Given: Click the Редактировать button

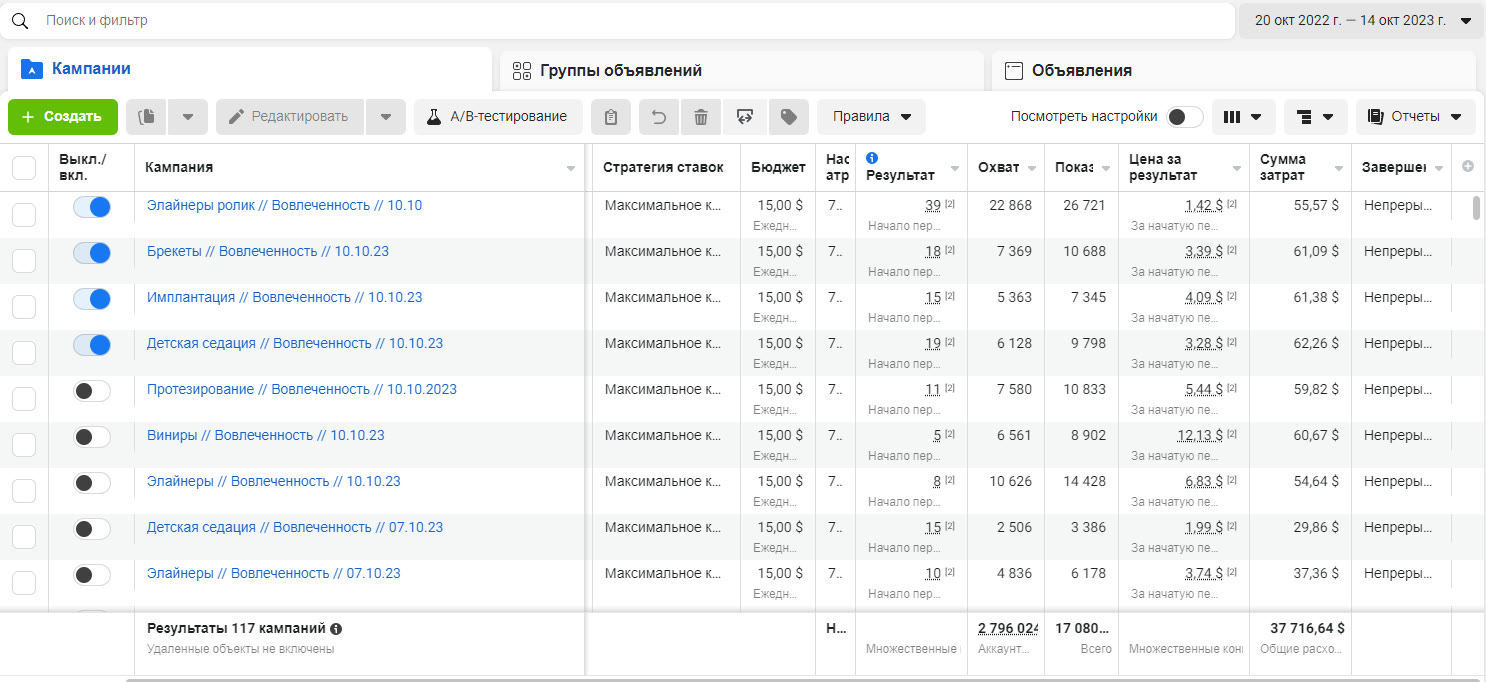Looking at the screenshot, I should click(x=291, y=117).
